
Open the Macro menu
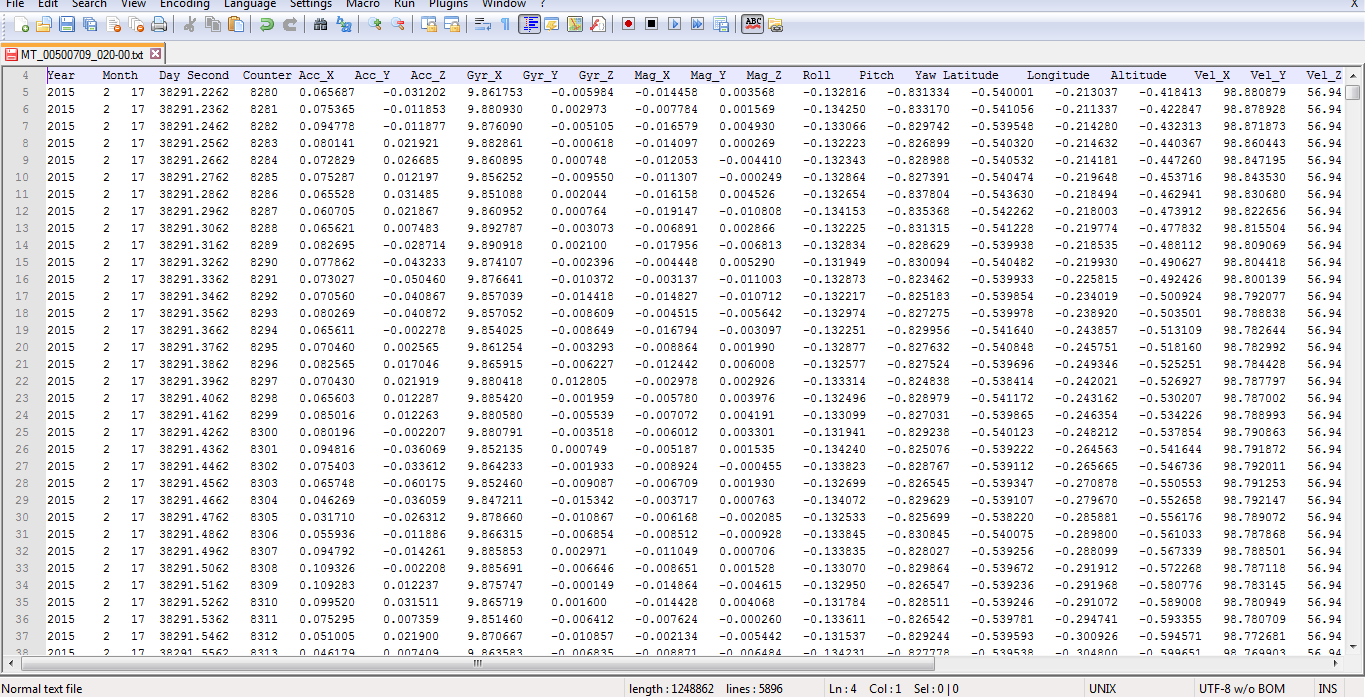pos(362,4)
